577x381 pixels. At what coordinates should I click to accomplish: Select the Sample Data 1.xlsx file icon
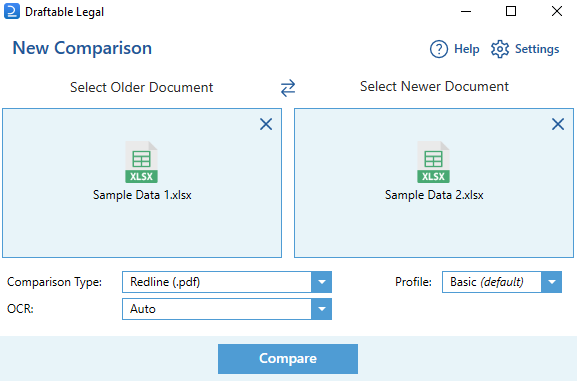click(142, 162)
